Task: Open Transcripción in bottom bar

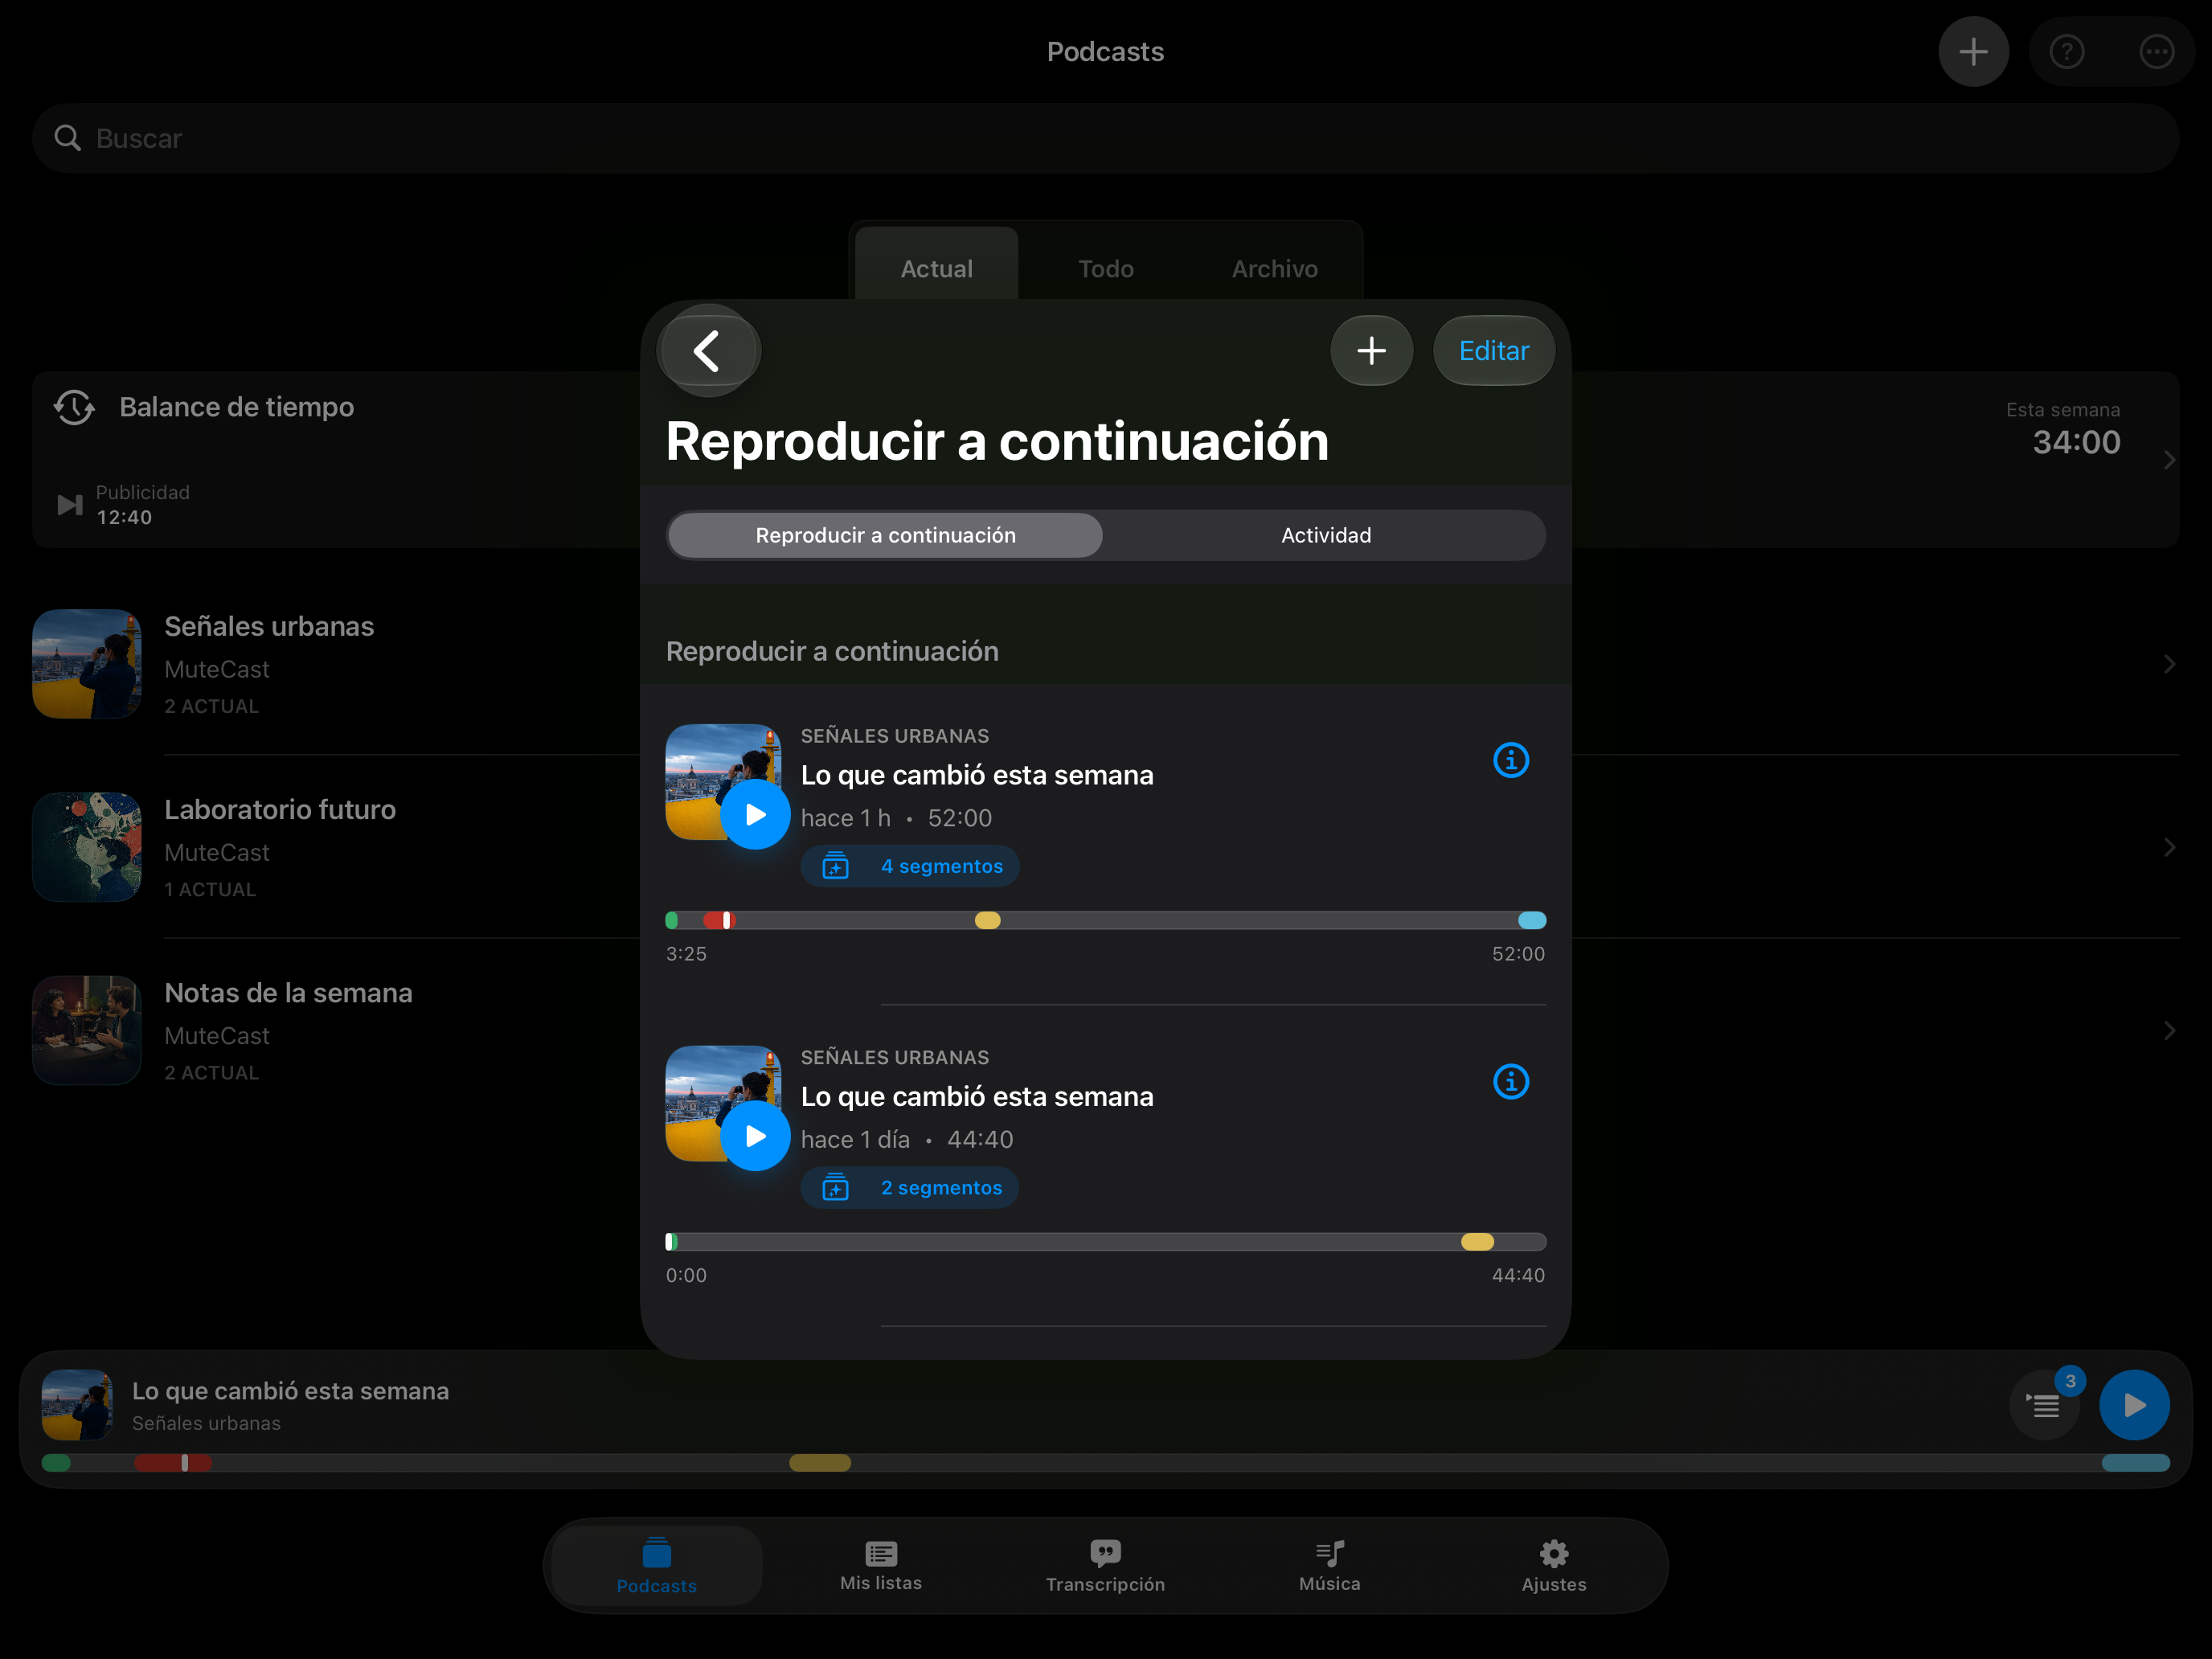Action: tap(1105, 1565)
